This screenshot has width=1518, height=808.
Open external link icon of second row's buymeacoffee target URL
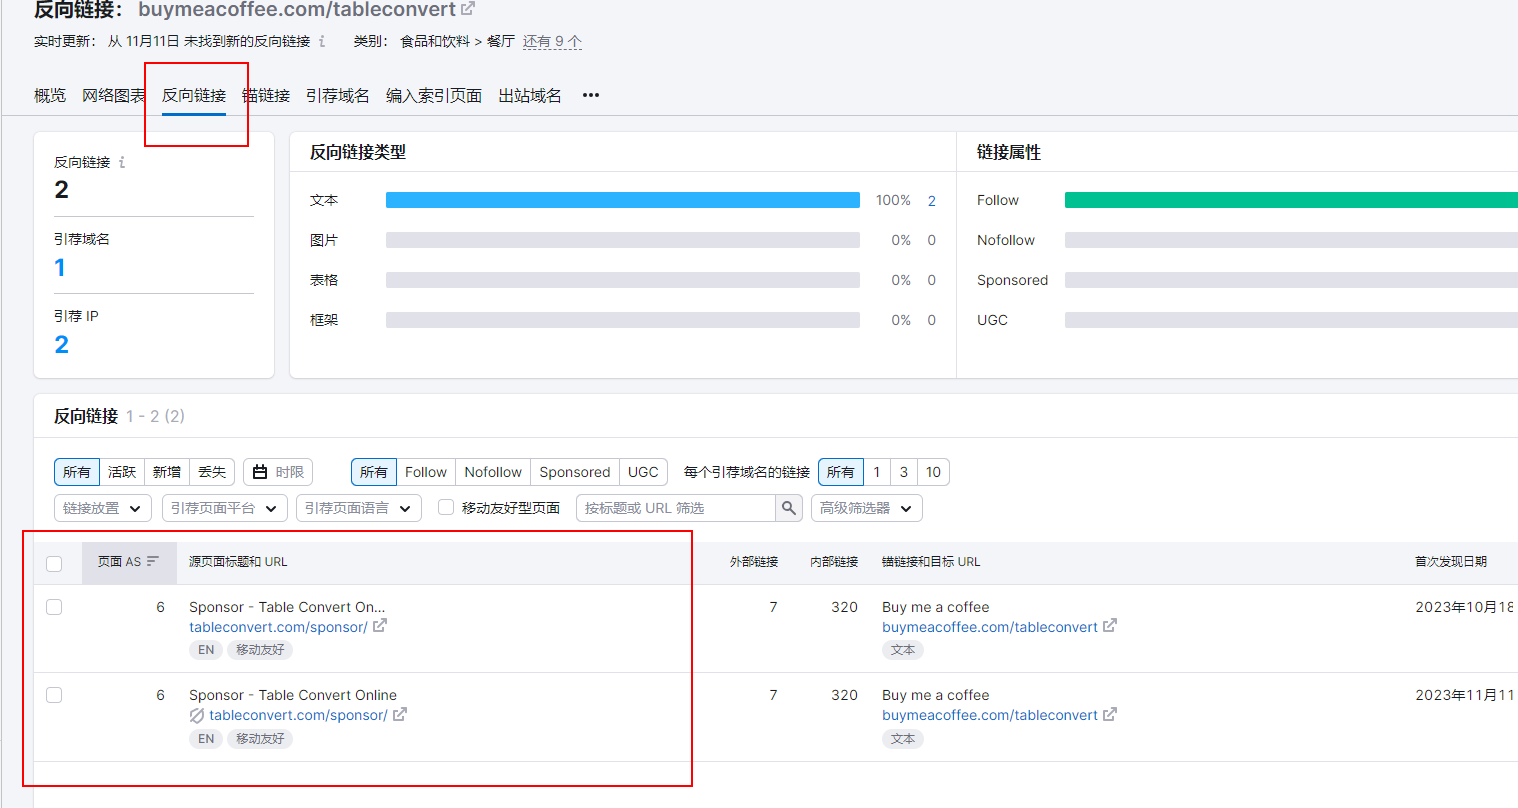(1110, 715)
